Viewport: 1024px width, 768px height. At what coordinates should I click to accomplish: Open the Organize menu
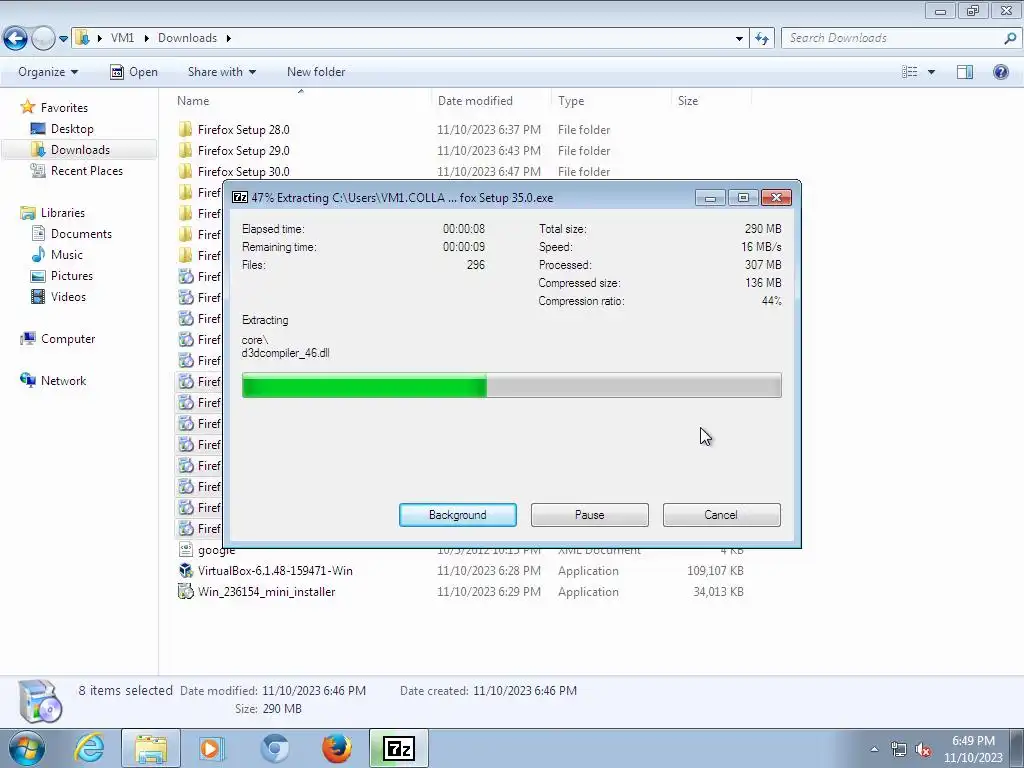pyautogui.click(x=48, y=72)
